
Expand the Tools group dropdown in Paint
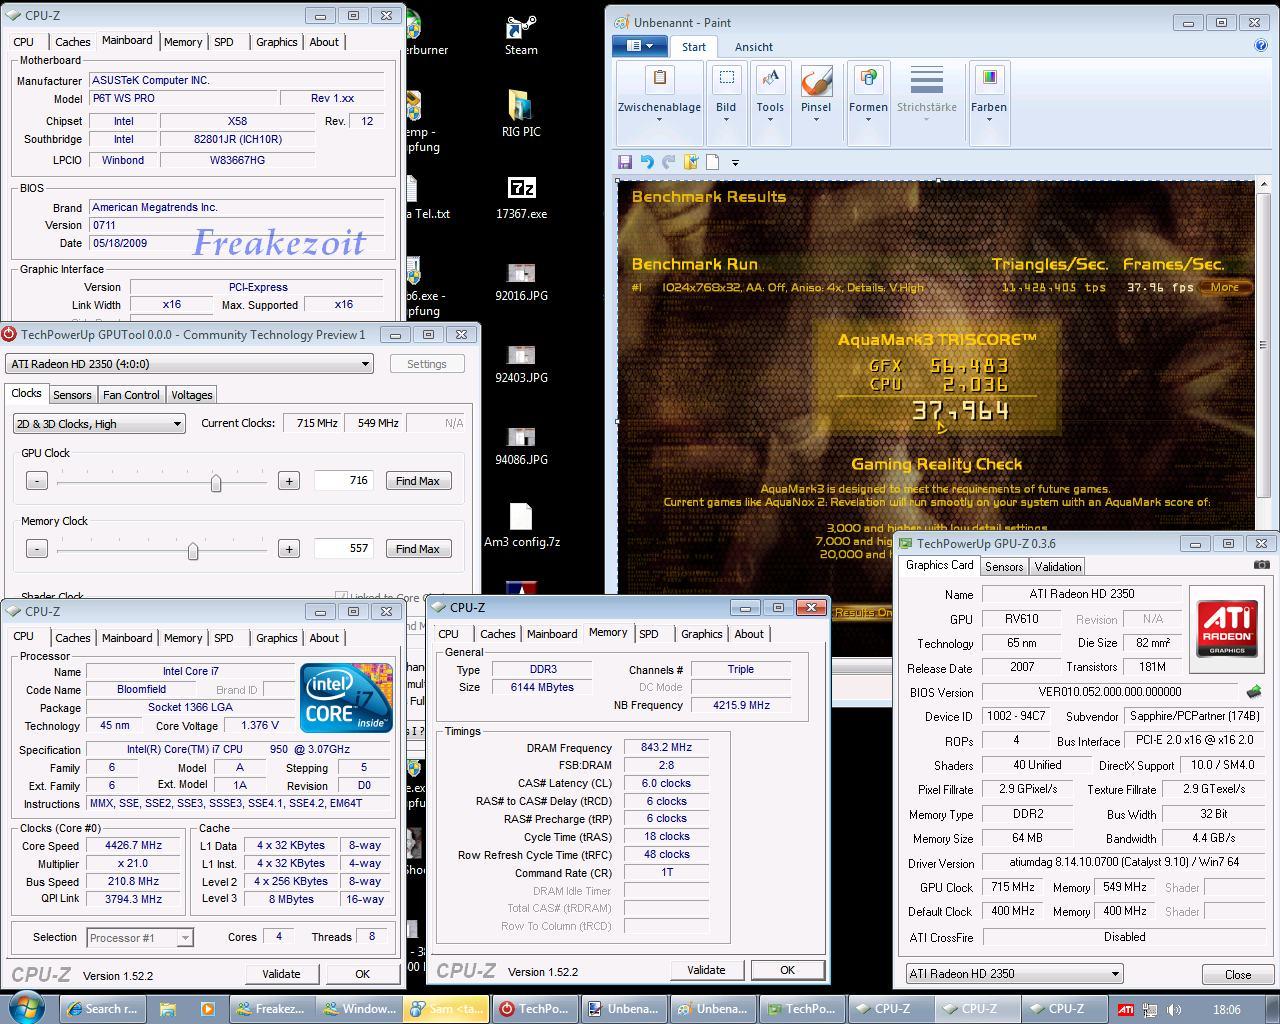(x=770, y=120)
